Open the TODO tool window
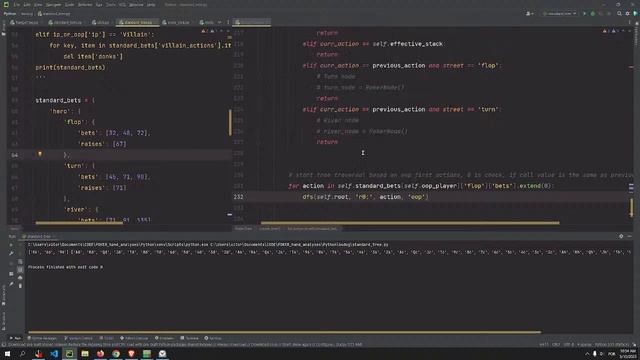Screen dimensions: 640x360 107,338
